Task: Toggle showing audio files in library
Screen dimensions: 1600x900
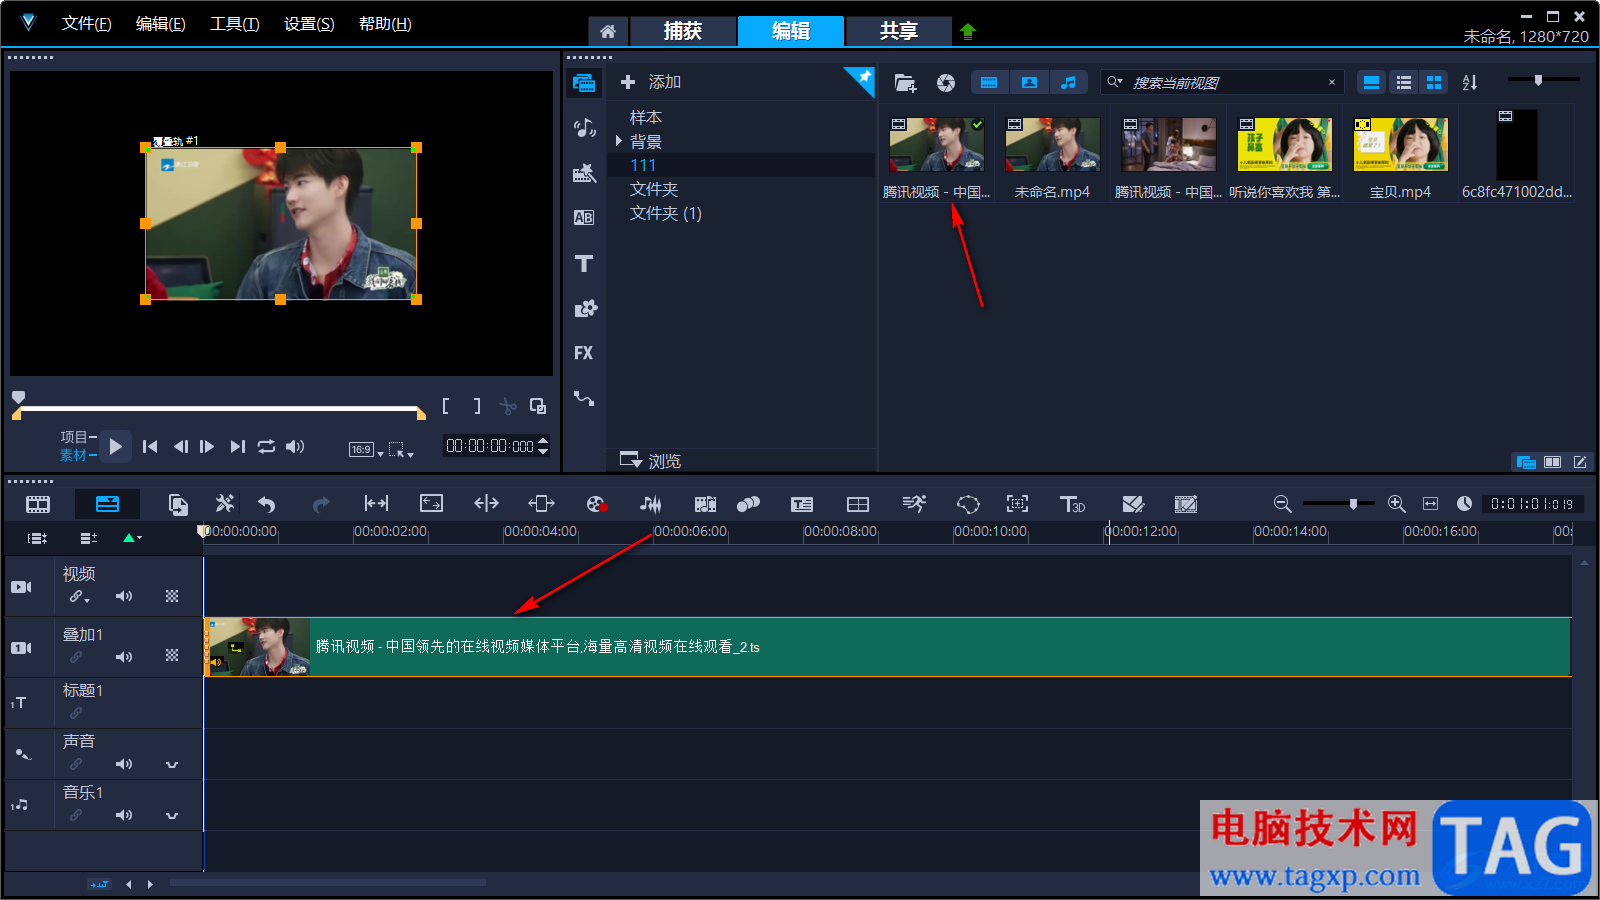Action: click(1069, 83)
